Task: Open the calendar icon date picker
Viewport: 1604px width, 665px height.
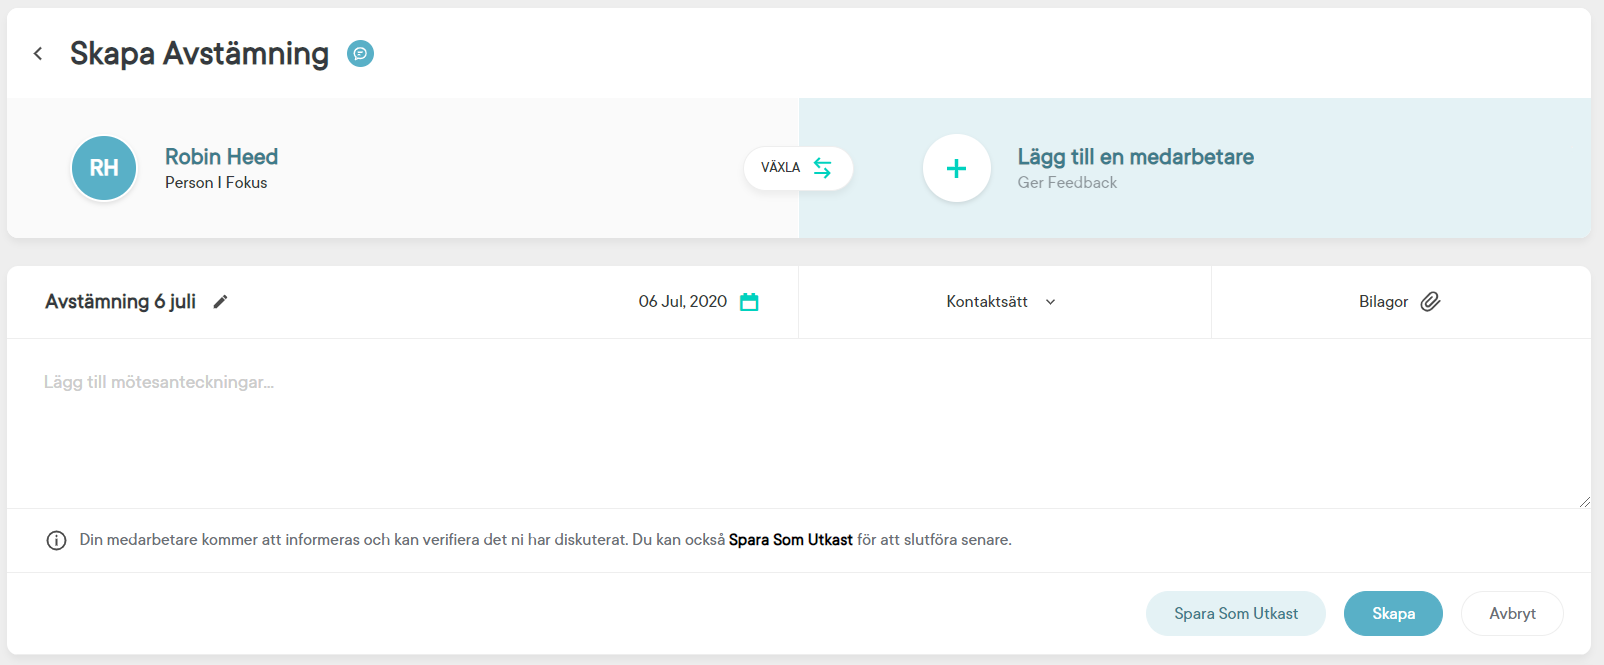Action: coord(749,302)
